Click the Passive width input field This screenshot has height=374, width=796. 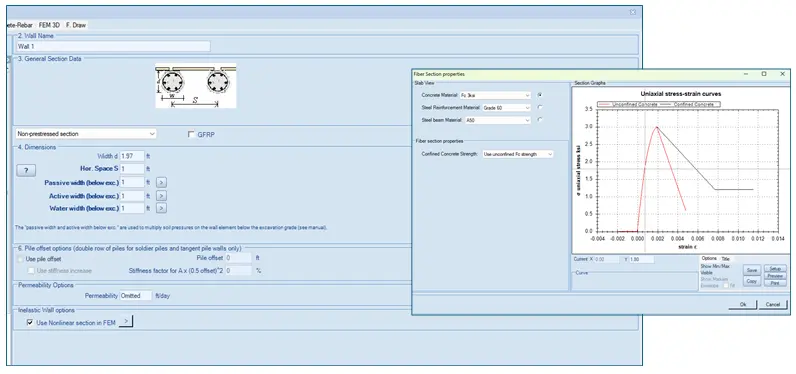click(x=132, y=182)
